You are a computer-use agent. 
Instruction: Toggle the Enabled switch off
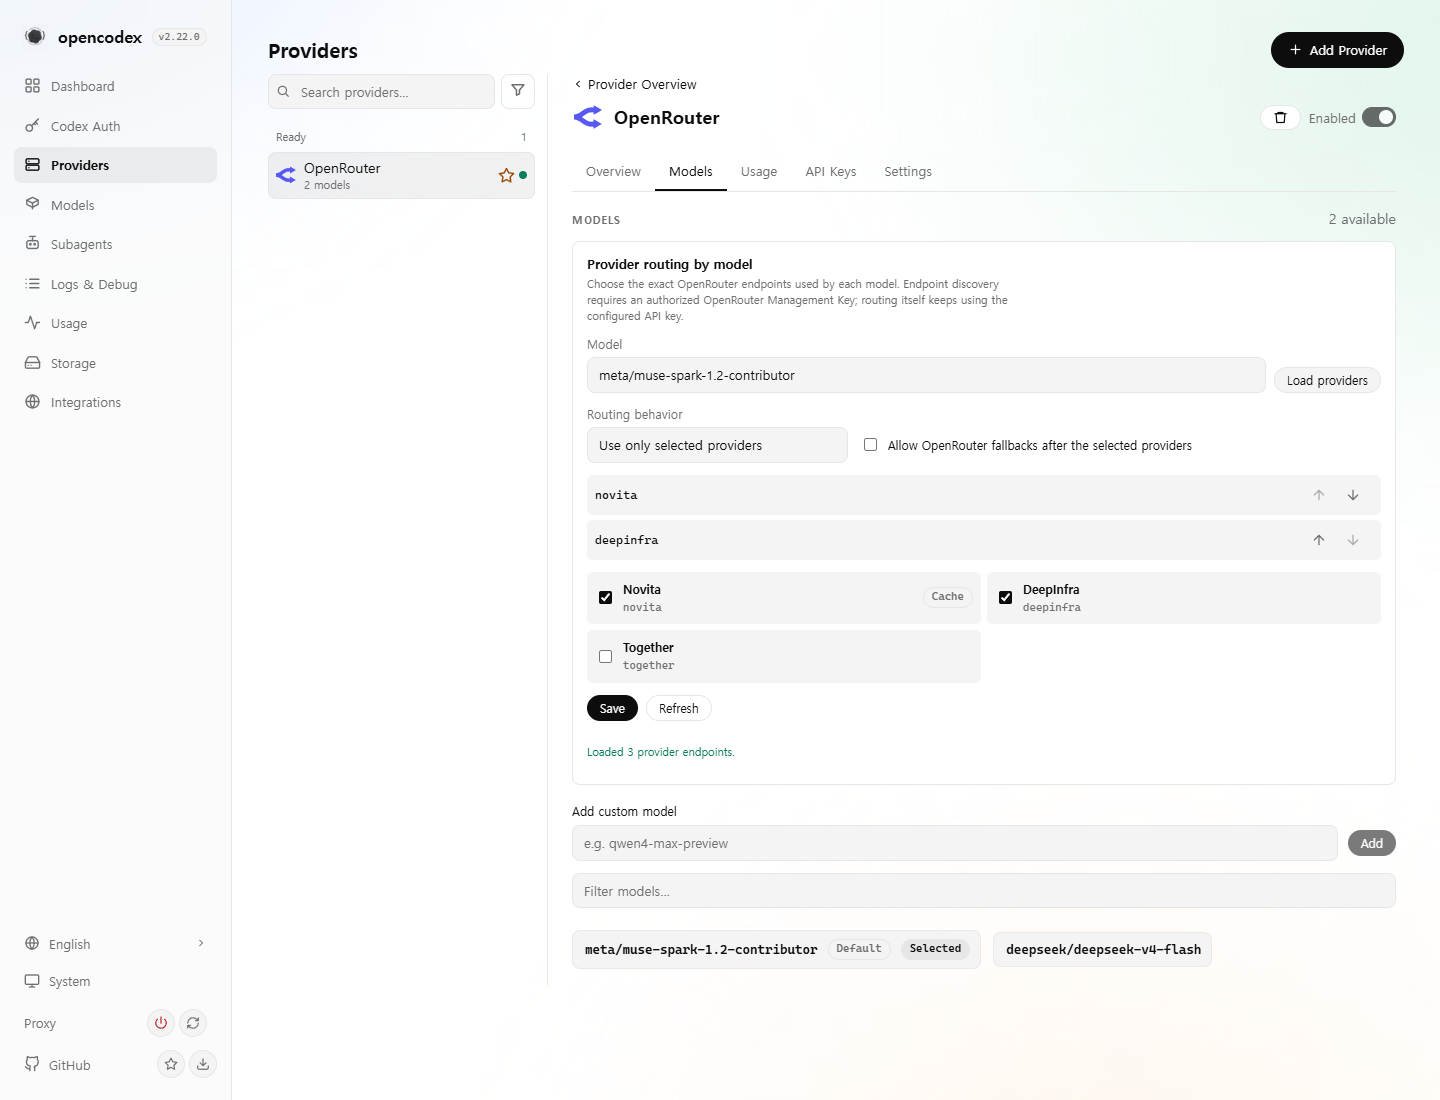(x=1379, y=117)
